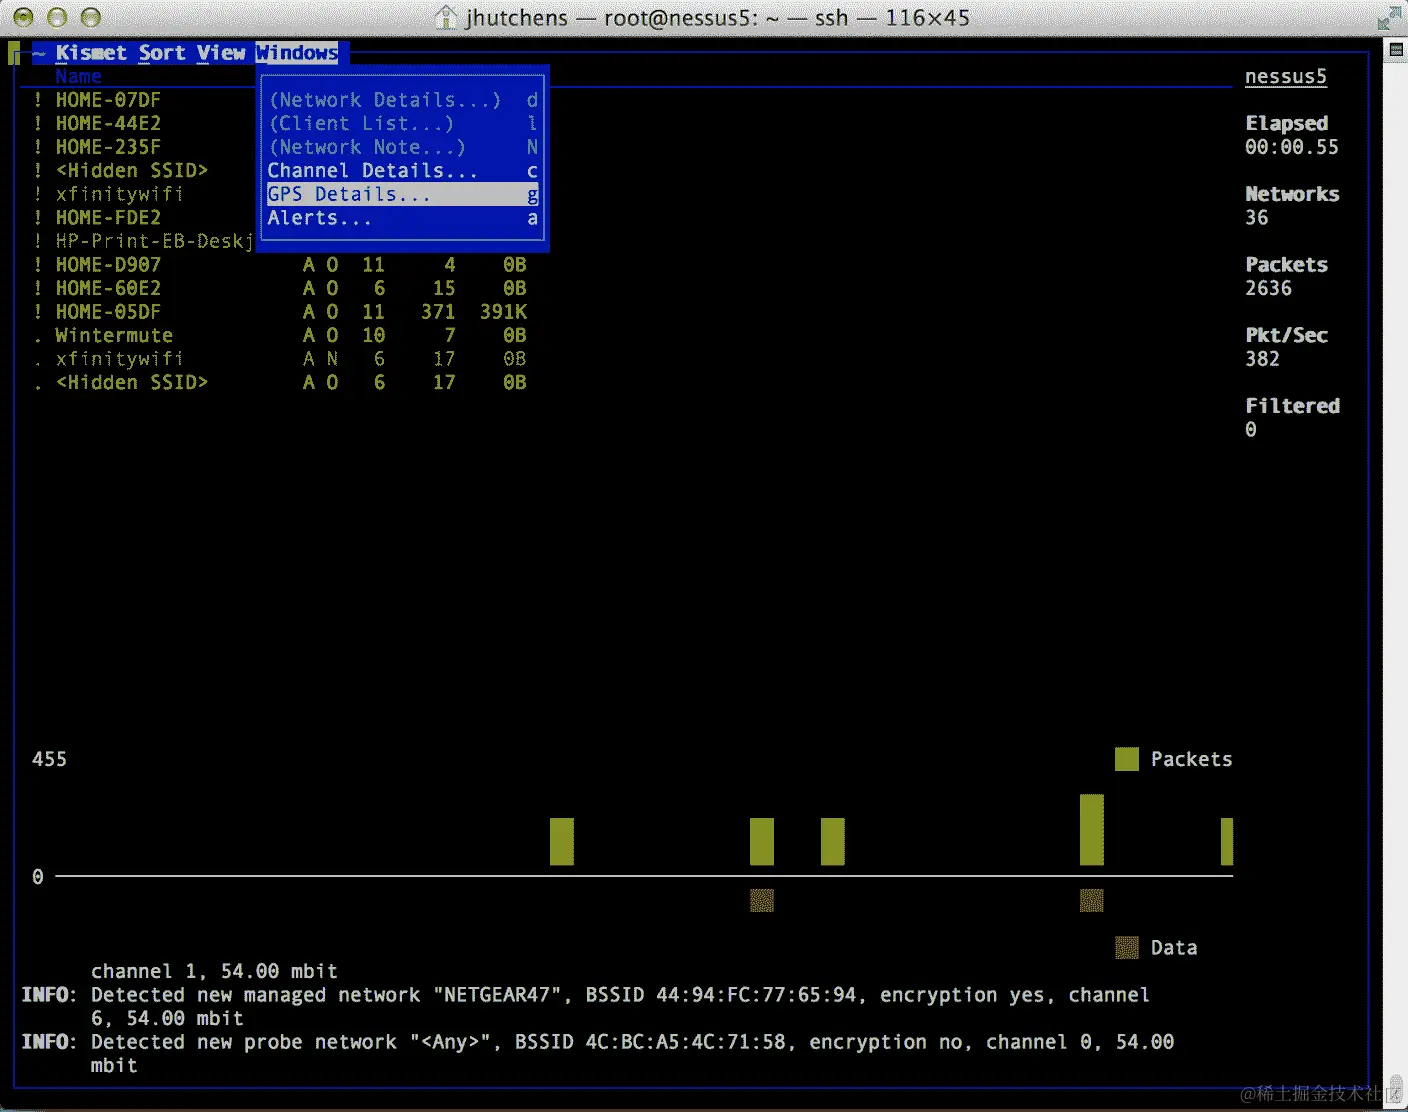
Task: Select network HOME-44E2
Action: (x=108, y=124)
